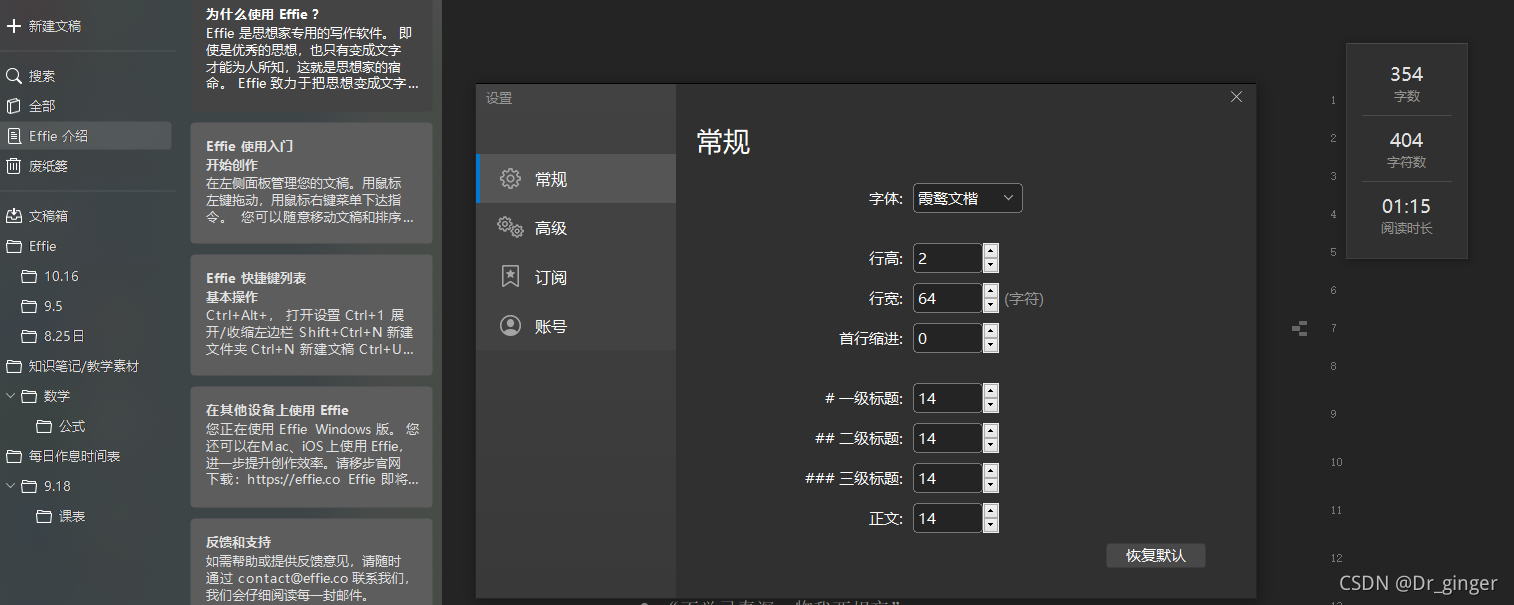Switch to the 账号 settings tab

tap(576, 326)
